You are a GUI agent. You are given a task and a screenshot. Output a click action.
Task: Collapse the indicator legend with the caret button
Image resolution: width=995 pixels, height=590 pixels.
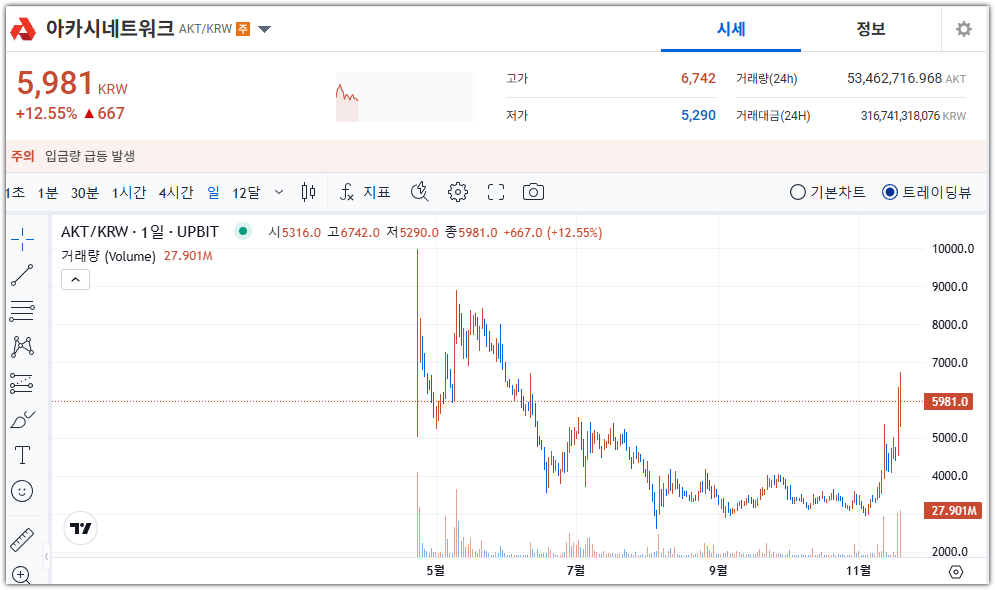coord(76,280)
